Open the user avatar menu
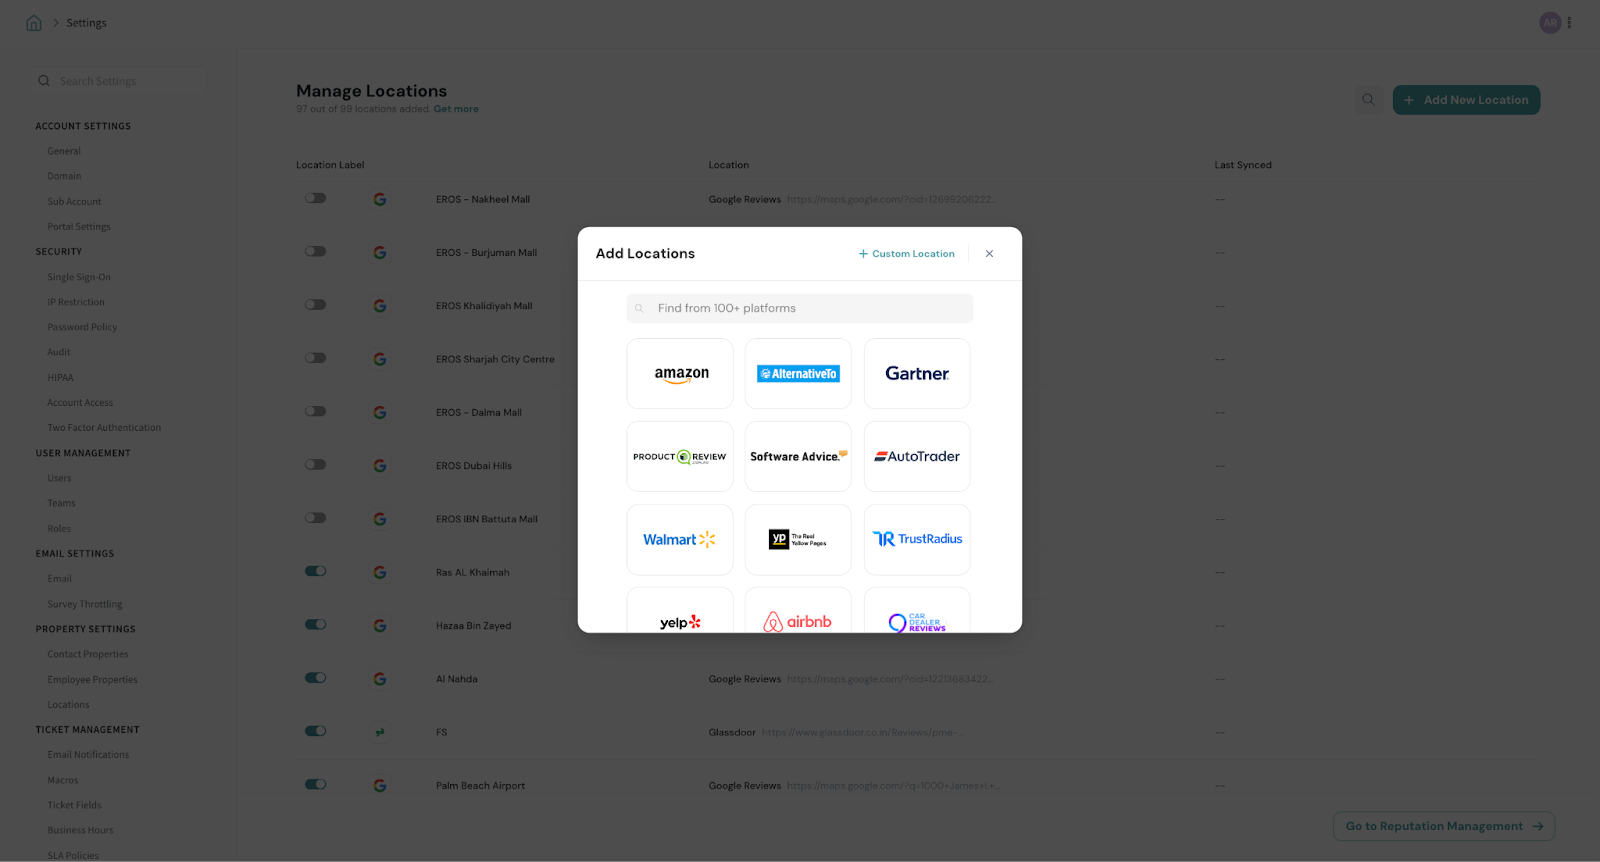 1550,22
